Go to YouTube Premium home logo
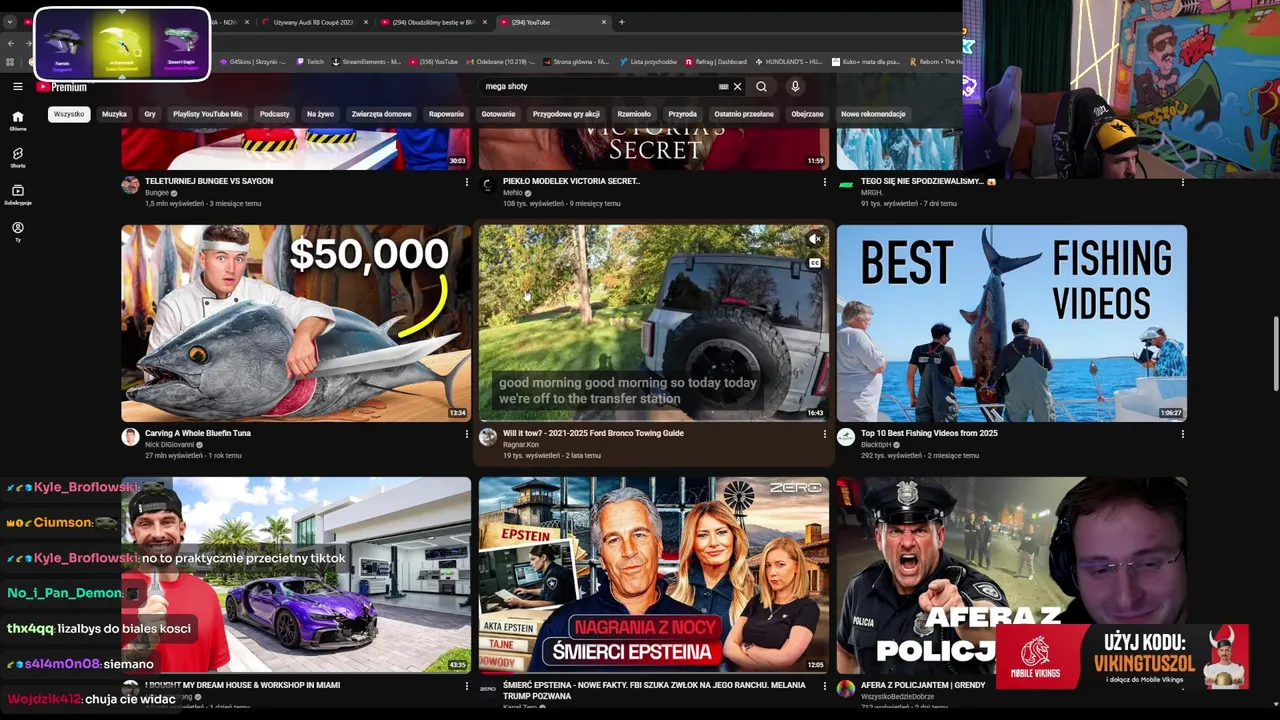 62,87
